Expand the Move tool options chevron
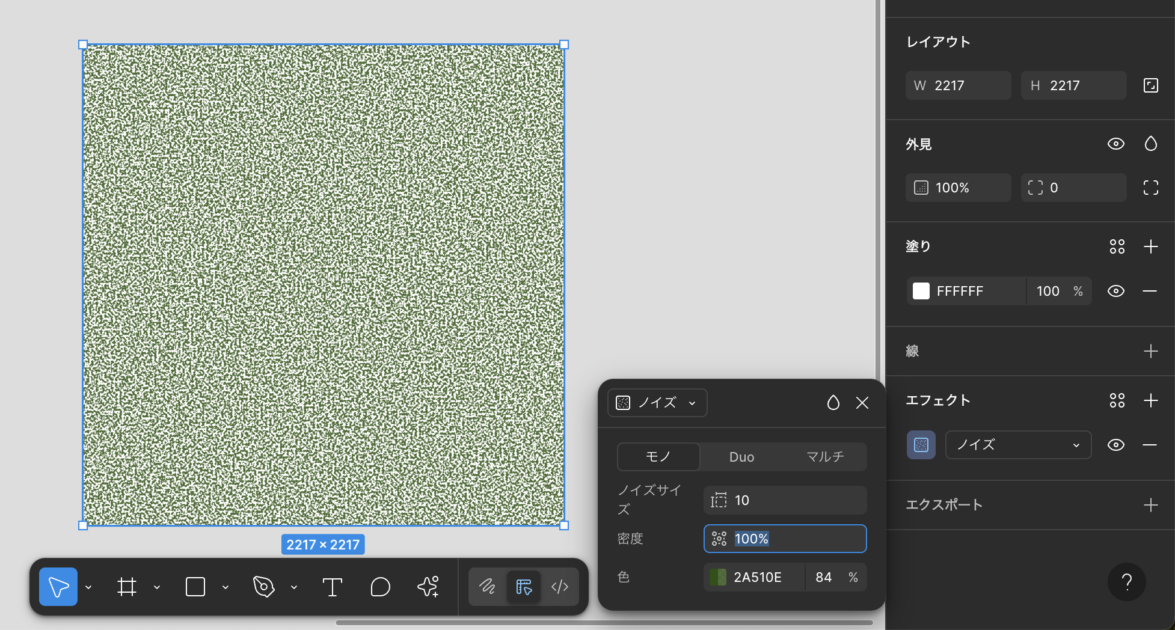 (x=88, y=587)
